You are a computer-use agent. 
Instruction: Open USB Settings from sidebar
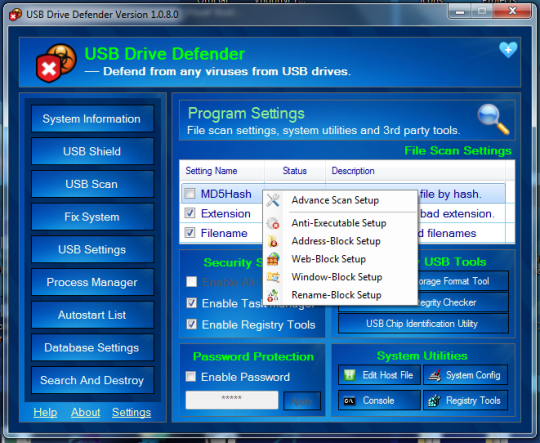point(92,249)
